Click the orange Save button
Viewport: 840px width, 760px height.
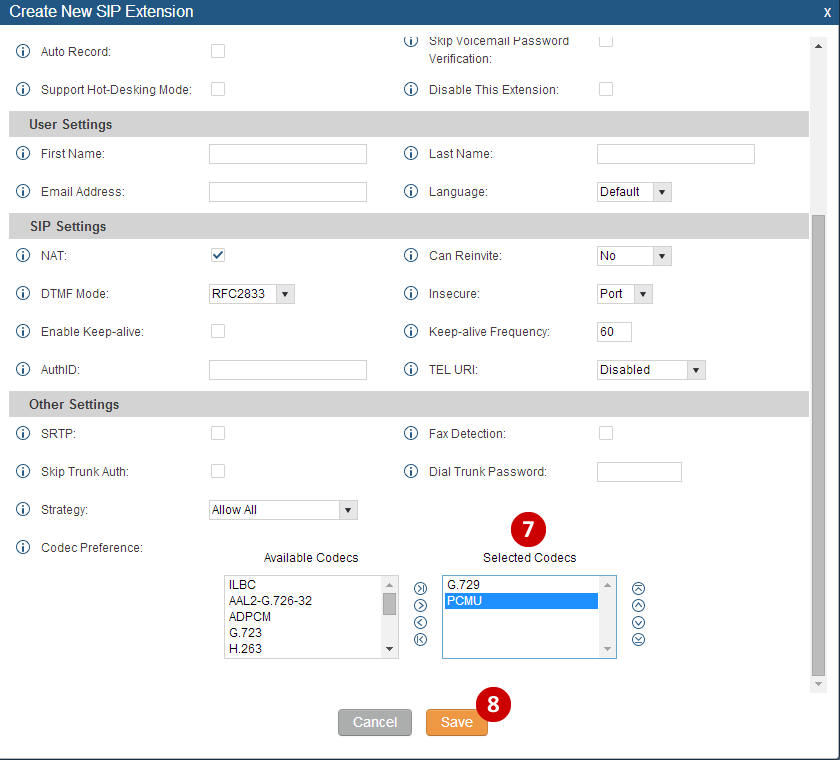click(456, 722)
